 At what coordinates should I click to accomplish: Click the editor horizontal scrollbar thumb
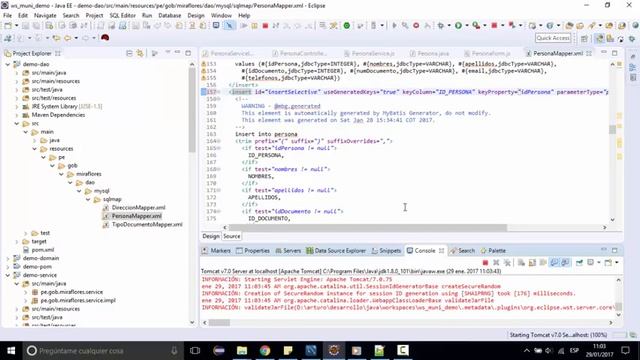pyautogui.click(x=368, y=228)
